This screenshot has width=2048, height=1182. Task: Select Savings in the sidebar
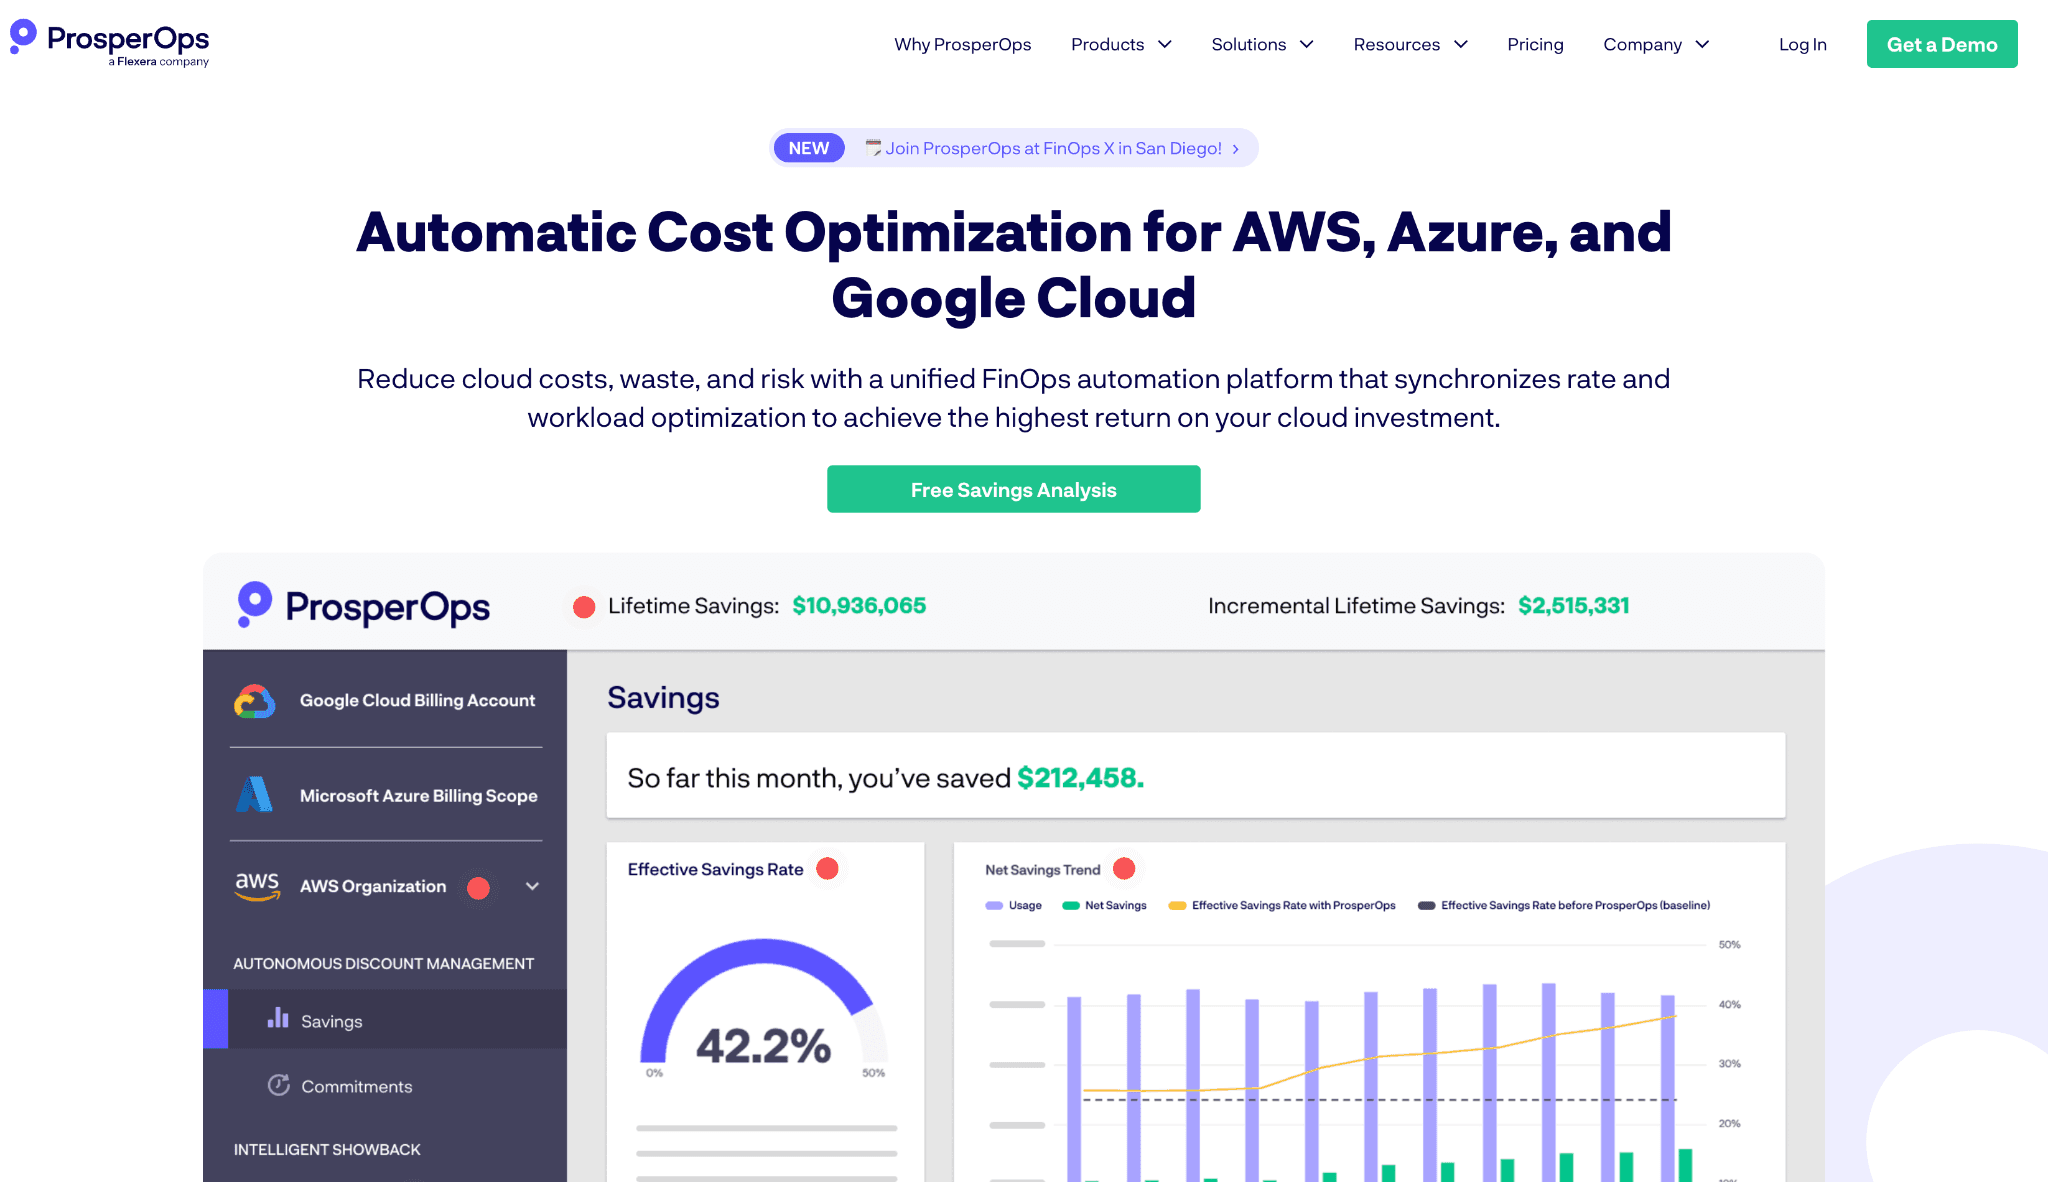(x=385, y=1019)
